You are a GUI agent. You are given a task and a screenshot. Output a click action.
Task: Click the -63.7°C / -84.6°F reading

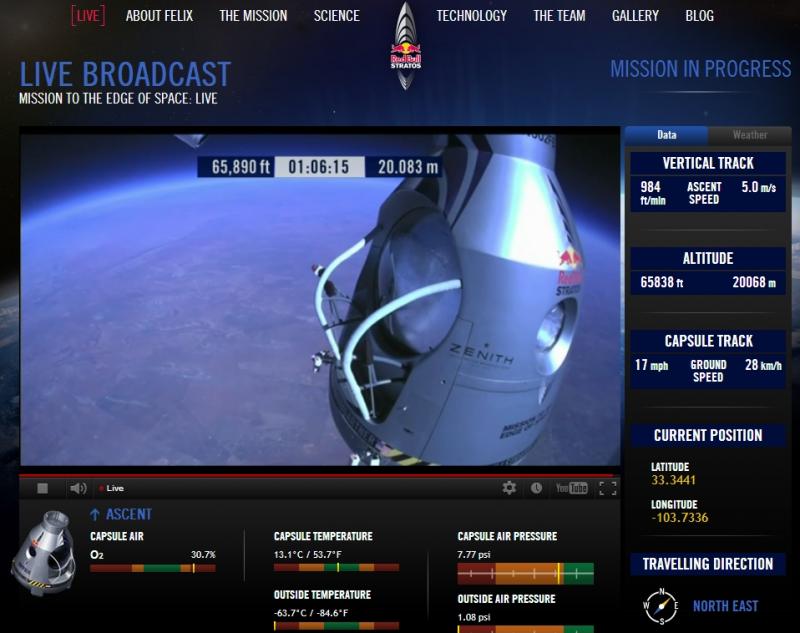pyautogui.click(x=311, y=613)
